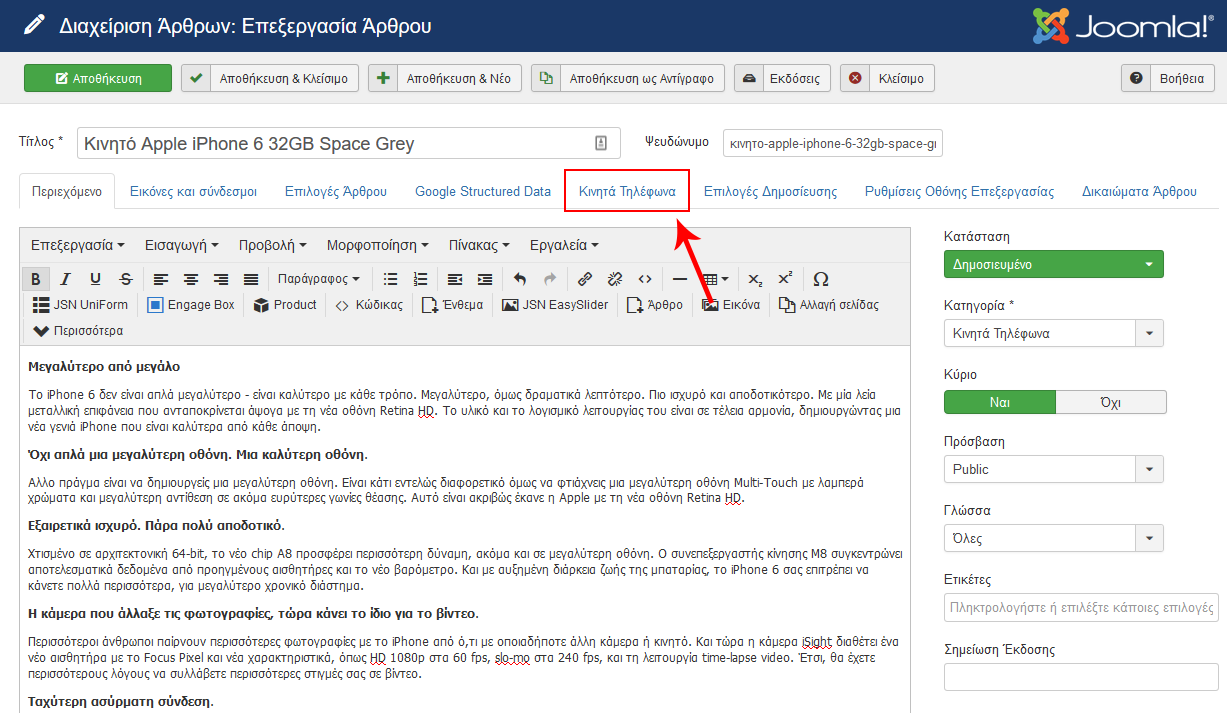1227x713 pixels.
Task: Insert a bulleted list
Action: (391, 279)
